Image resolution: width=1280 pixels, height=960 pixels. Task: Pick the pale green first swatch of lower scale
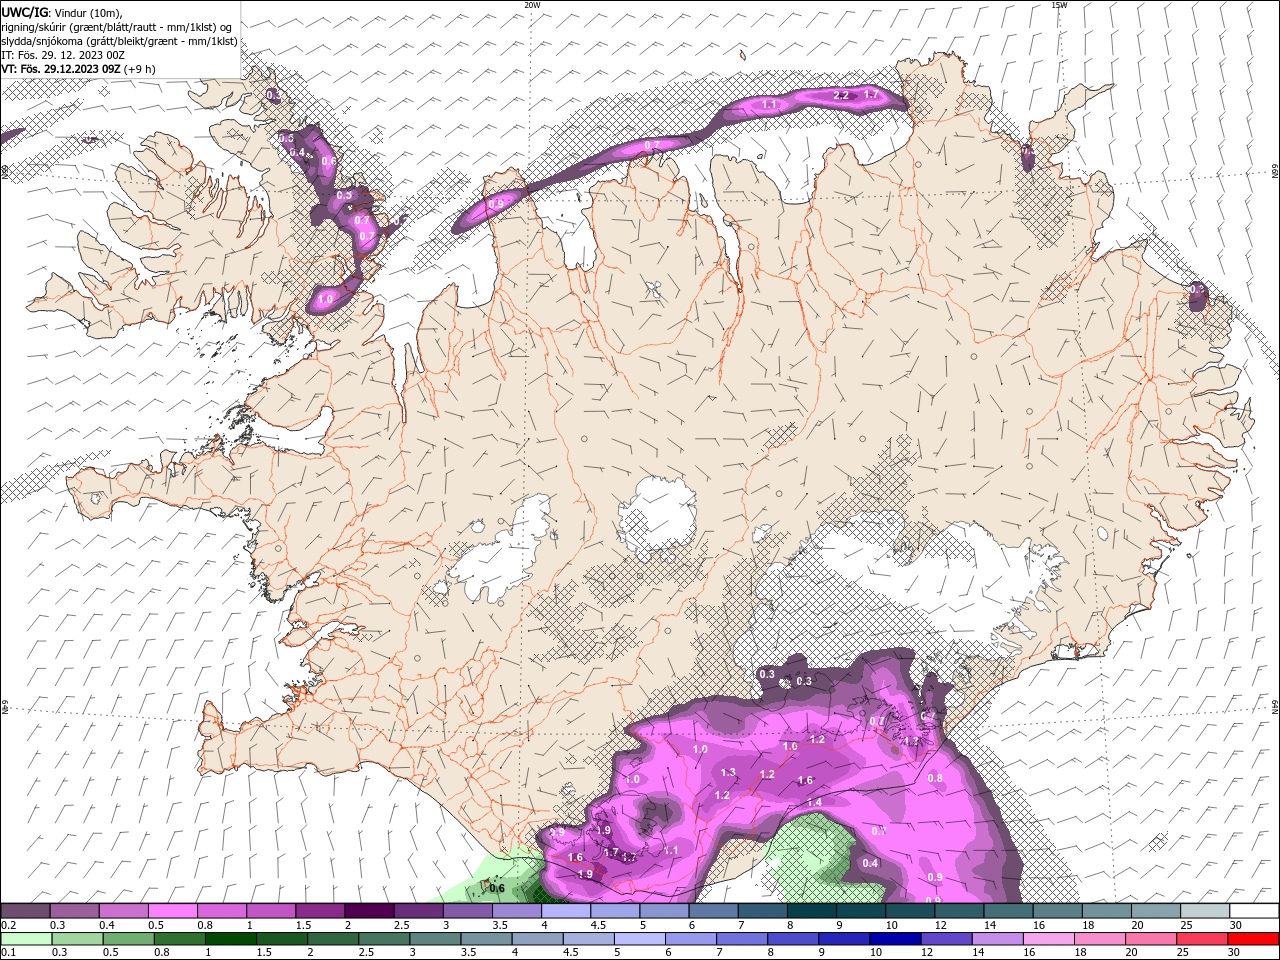click(26, 939)
